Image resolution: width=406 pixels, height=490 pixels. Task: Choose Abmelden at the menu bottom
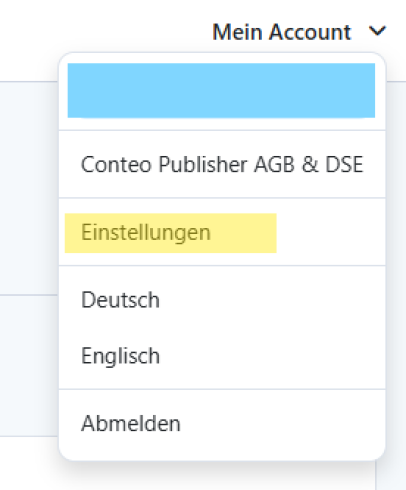tap(131, 423)
